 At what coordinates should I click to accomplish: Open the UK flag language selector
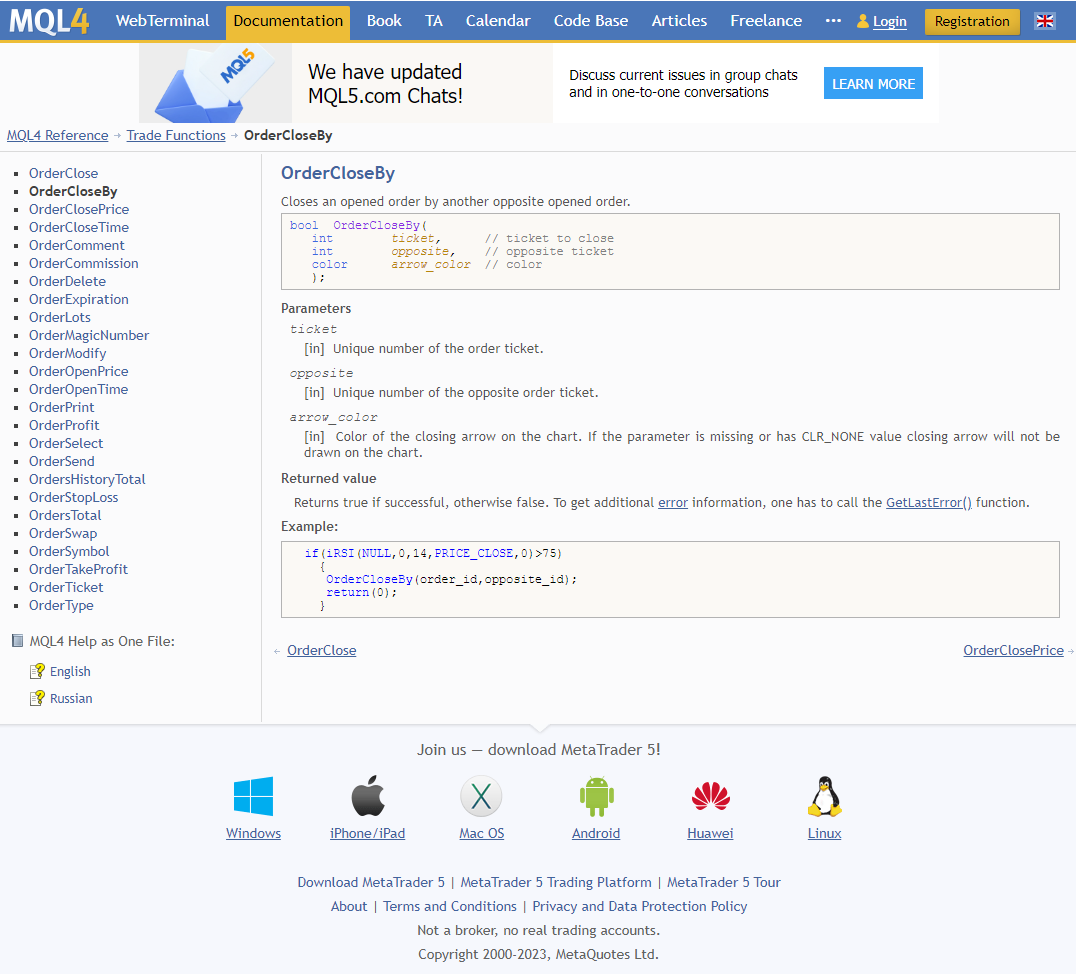point(1044,21)
